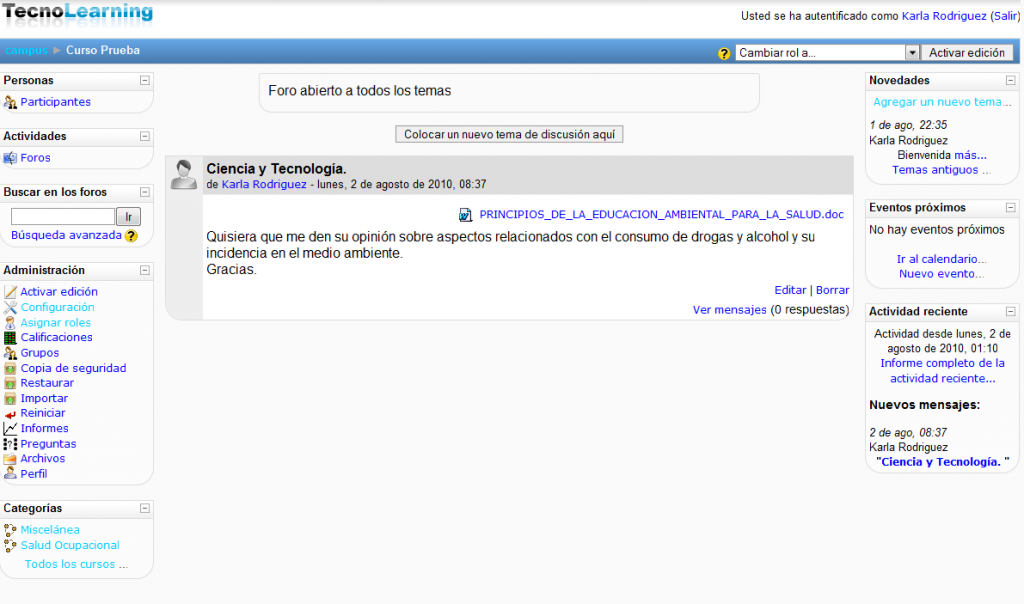Open Salud Ocupacional category
The height and width of the screenshot is (604, 1024).
70,545
